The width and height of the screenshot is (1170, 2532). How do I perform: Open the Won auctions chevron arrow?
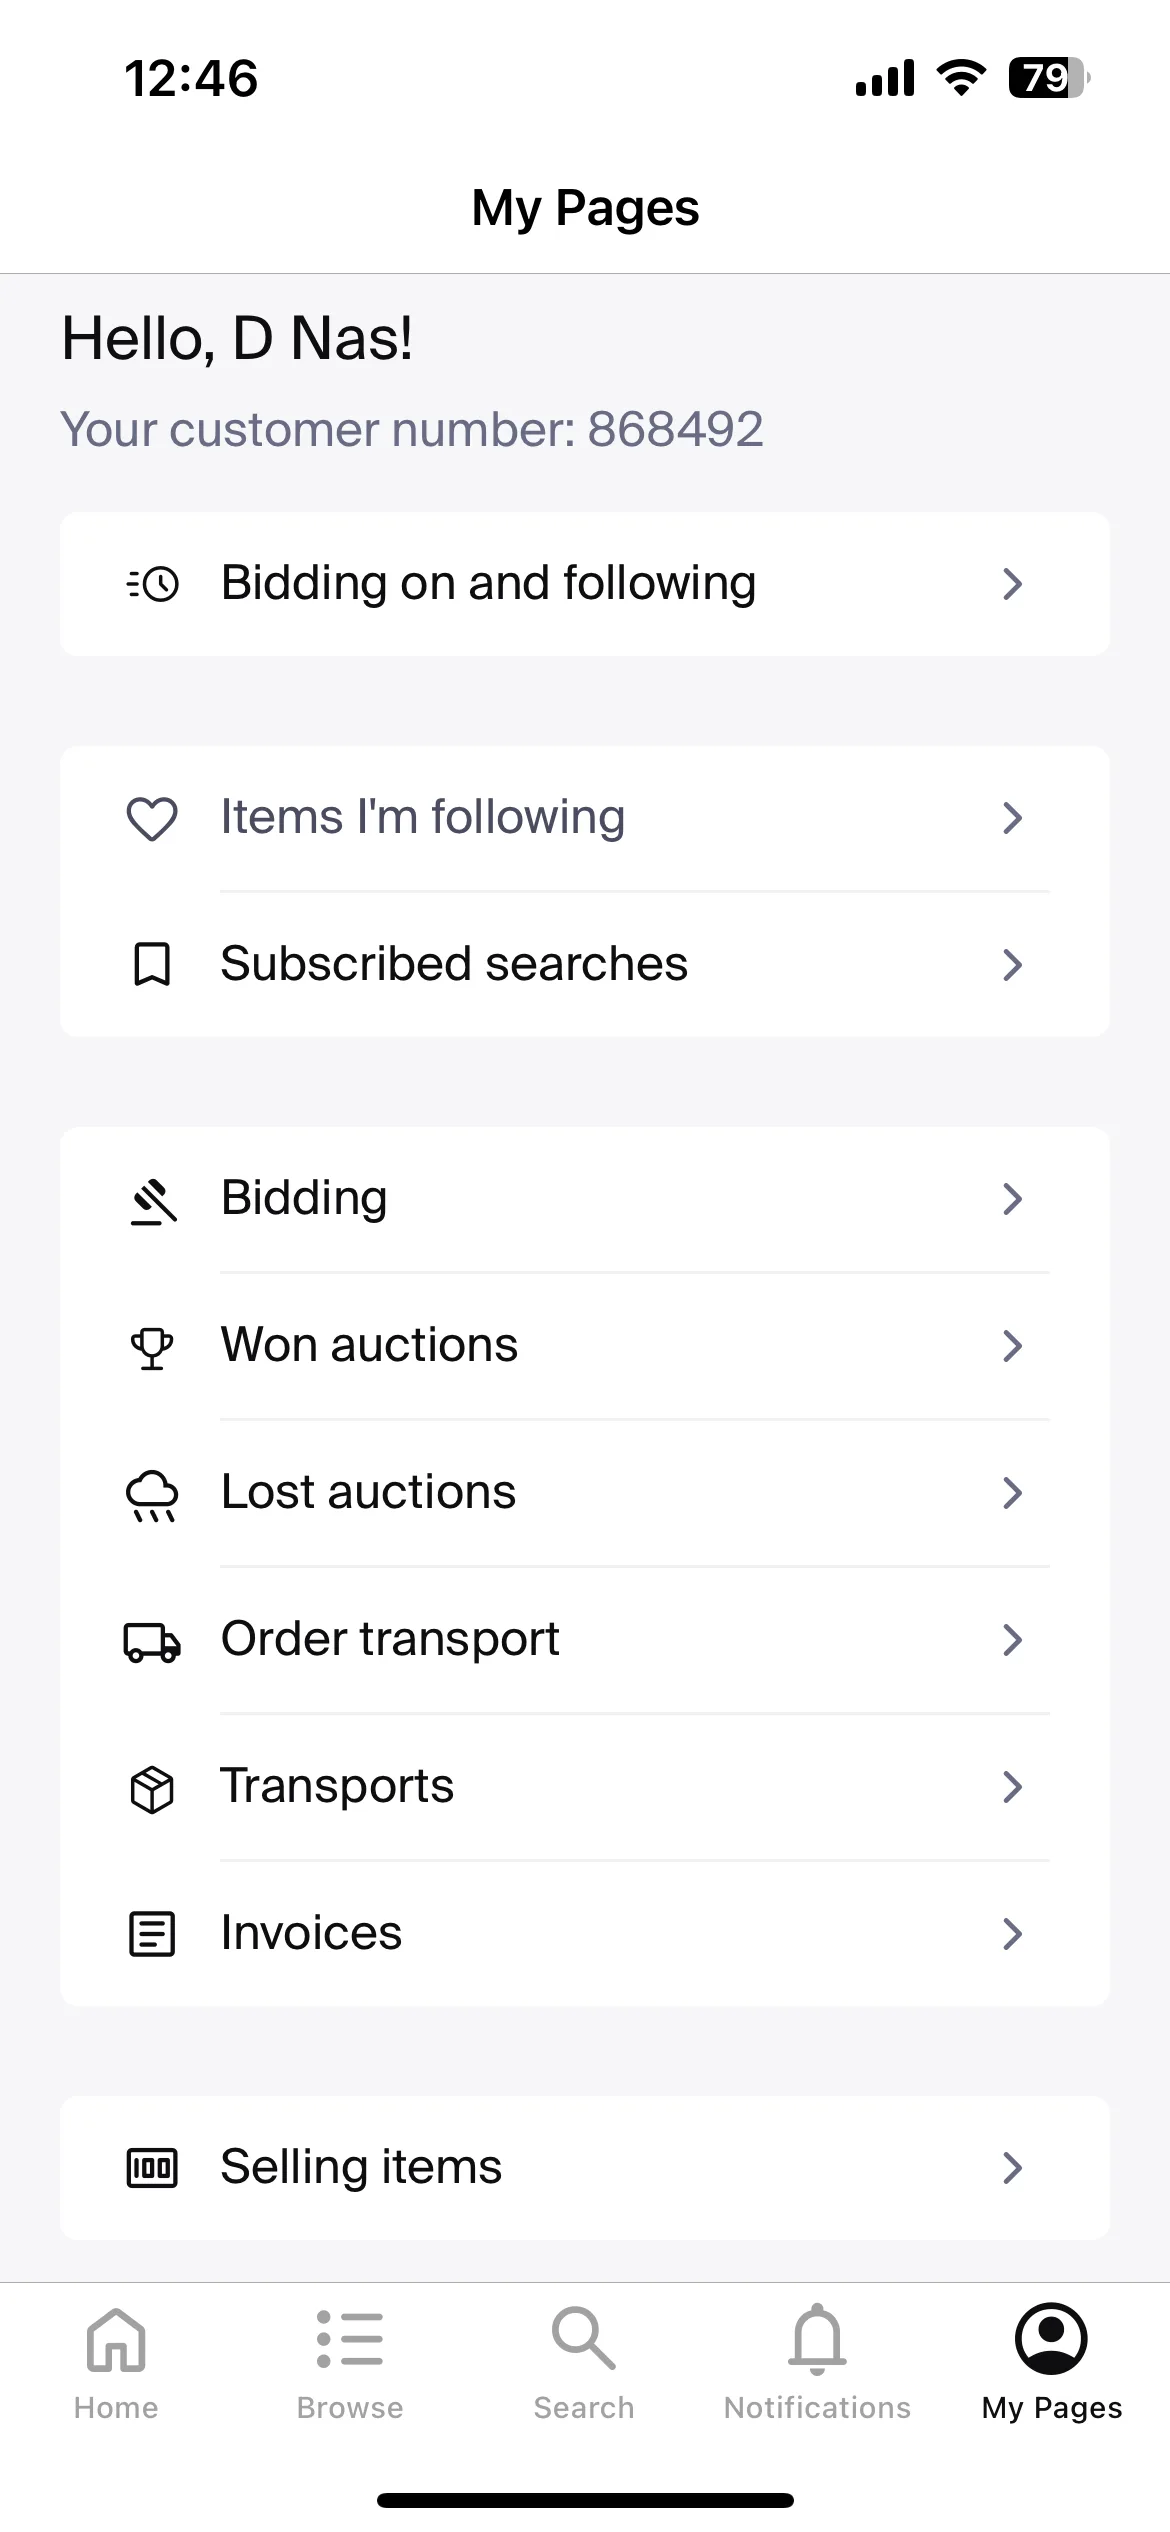(x=1012, y=1346)
